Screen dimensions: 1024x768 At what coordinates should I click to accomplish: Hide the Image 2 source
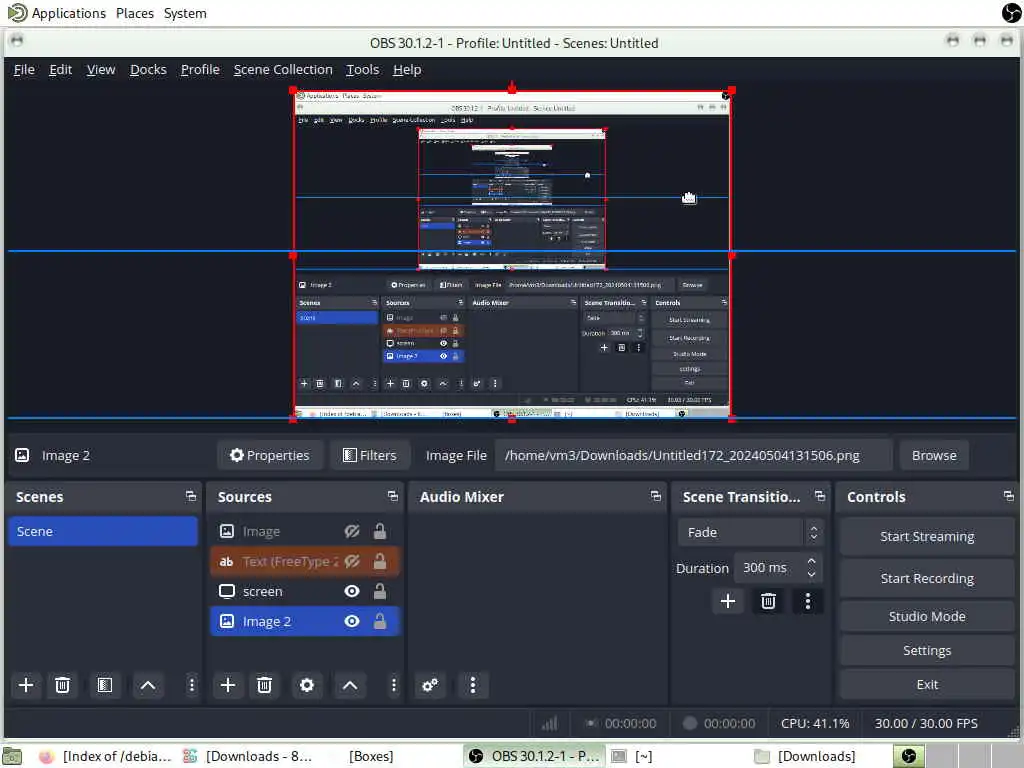352,621
